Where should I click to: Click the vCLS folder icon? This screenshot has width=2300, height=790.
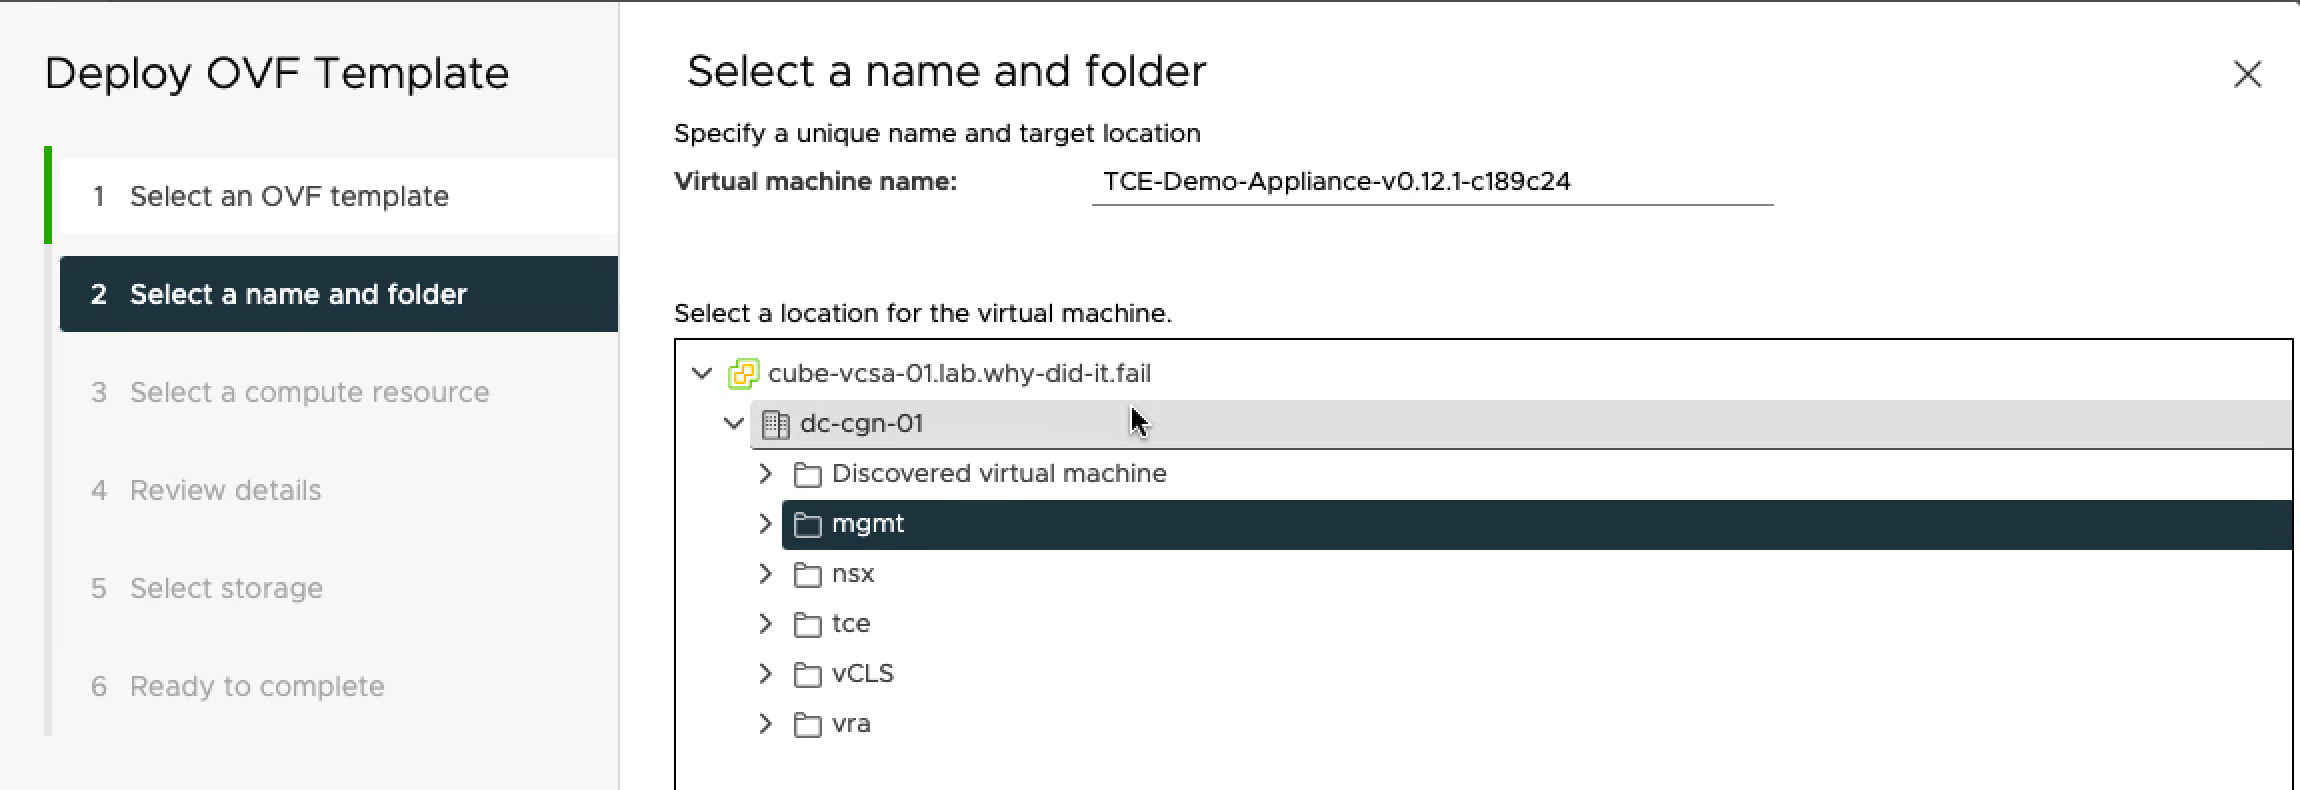pos(807,674)
